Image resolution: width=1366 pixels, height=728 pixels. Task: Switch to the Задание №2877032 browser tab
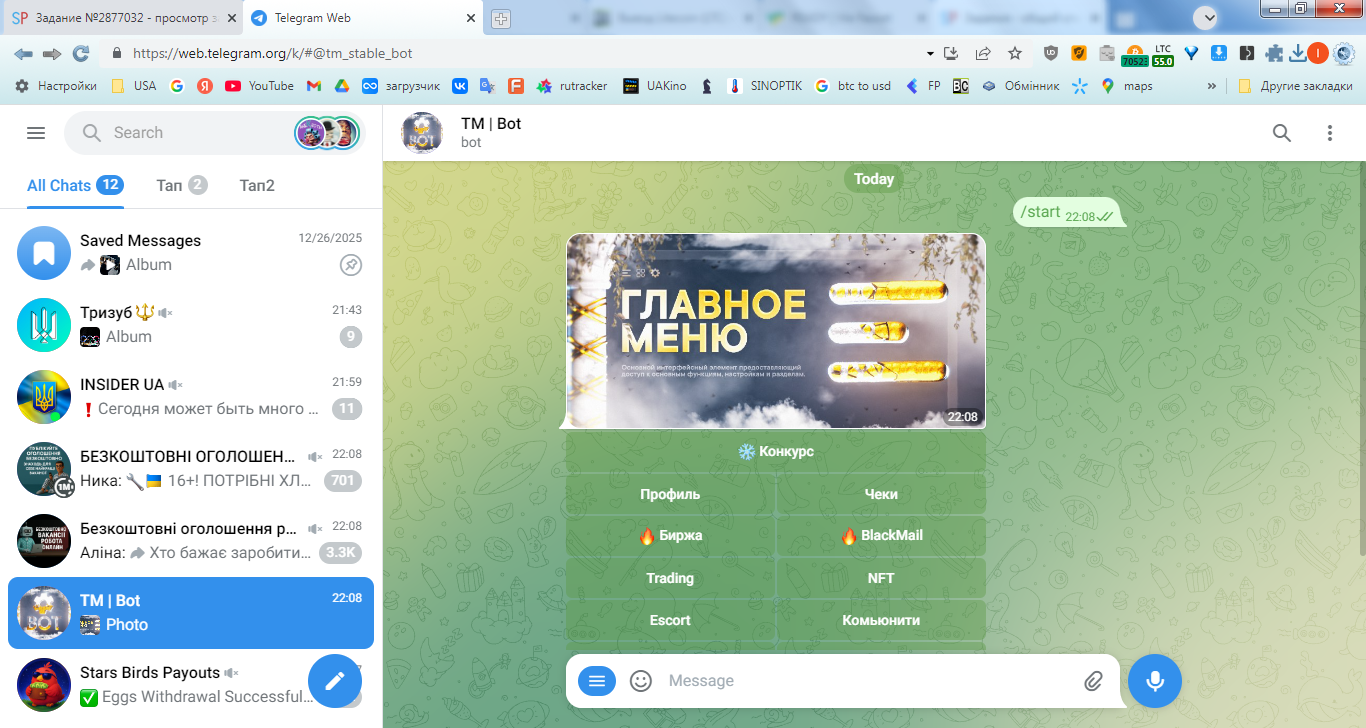tap(120, 18)
